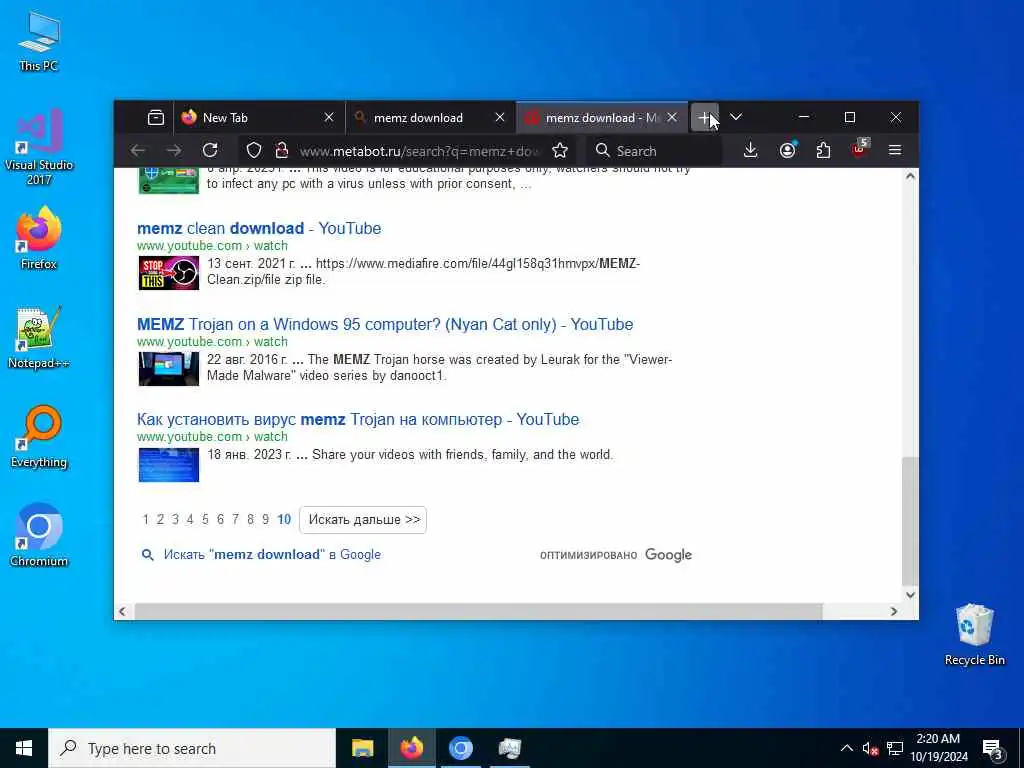Close the second memz download tab
Viewport: 1024px width, 768px height.
pos(500,118)
